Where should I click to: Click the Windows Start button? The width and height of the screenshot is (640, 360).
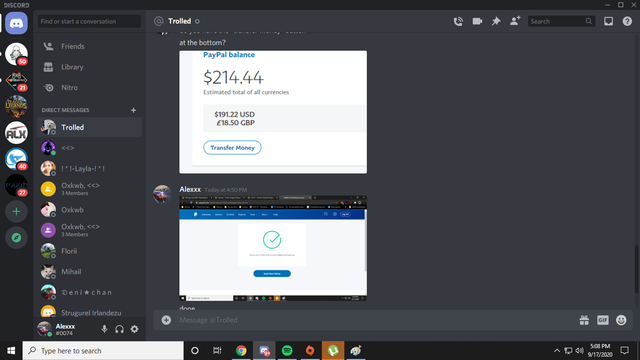click(x=11, y=351)
